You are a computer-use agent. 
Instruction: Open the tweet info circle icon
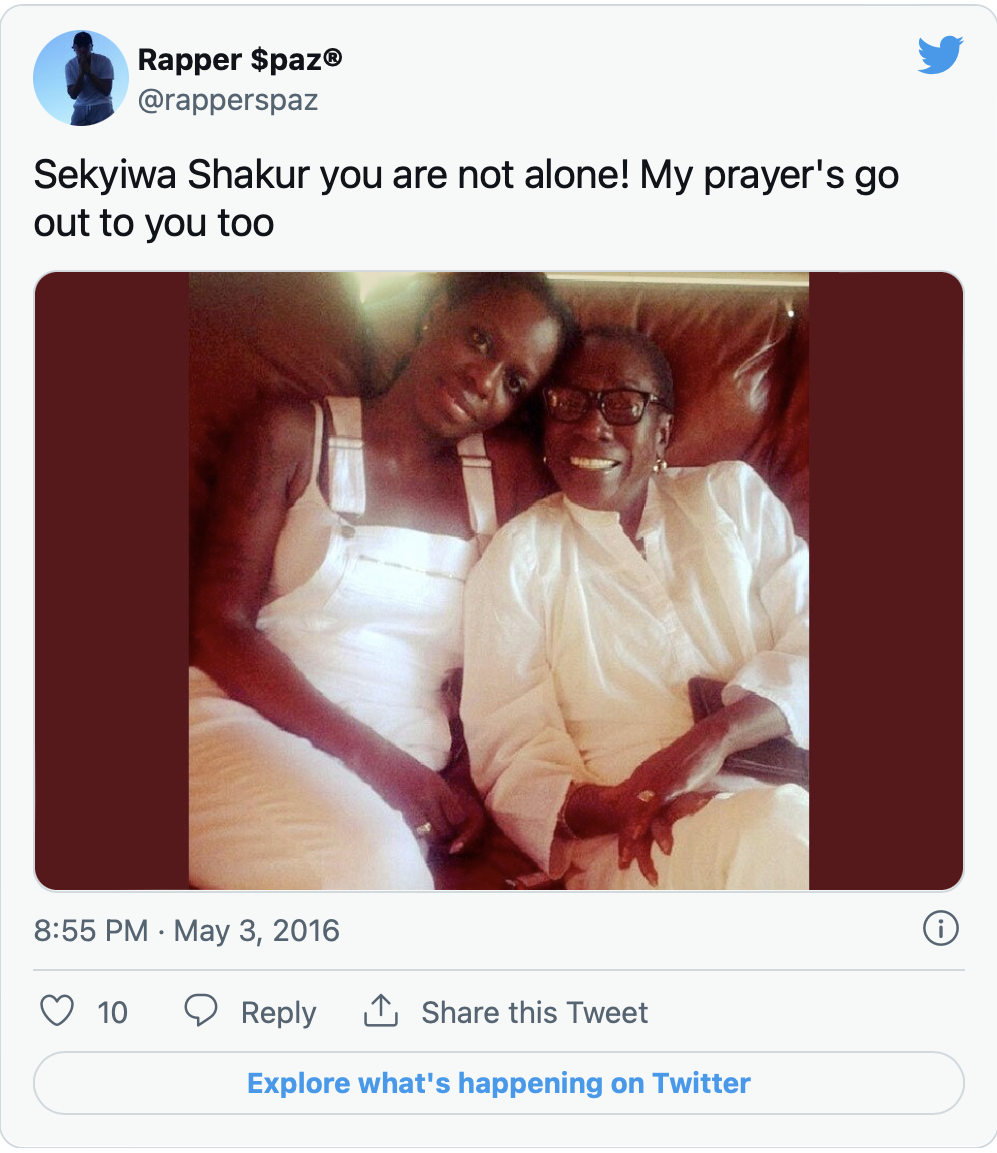point(940,929)
